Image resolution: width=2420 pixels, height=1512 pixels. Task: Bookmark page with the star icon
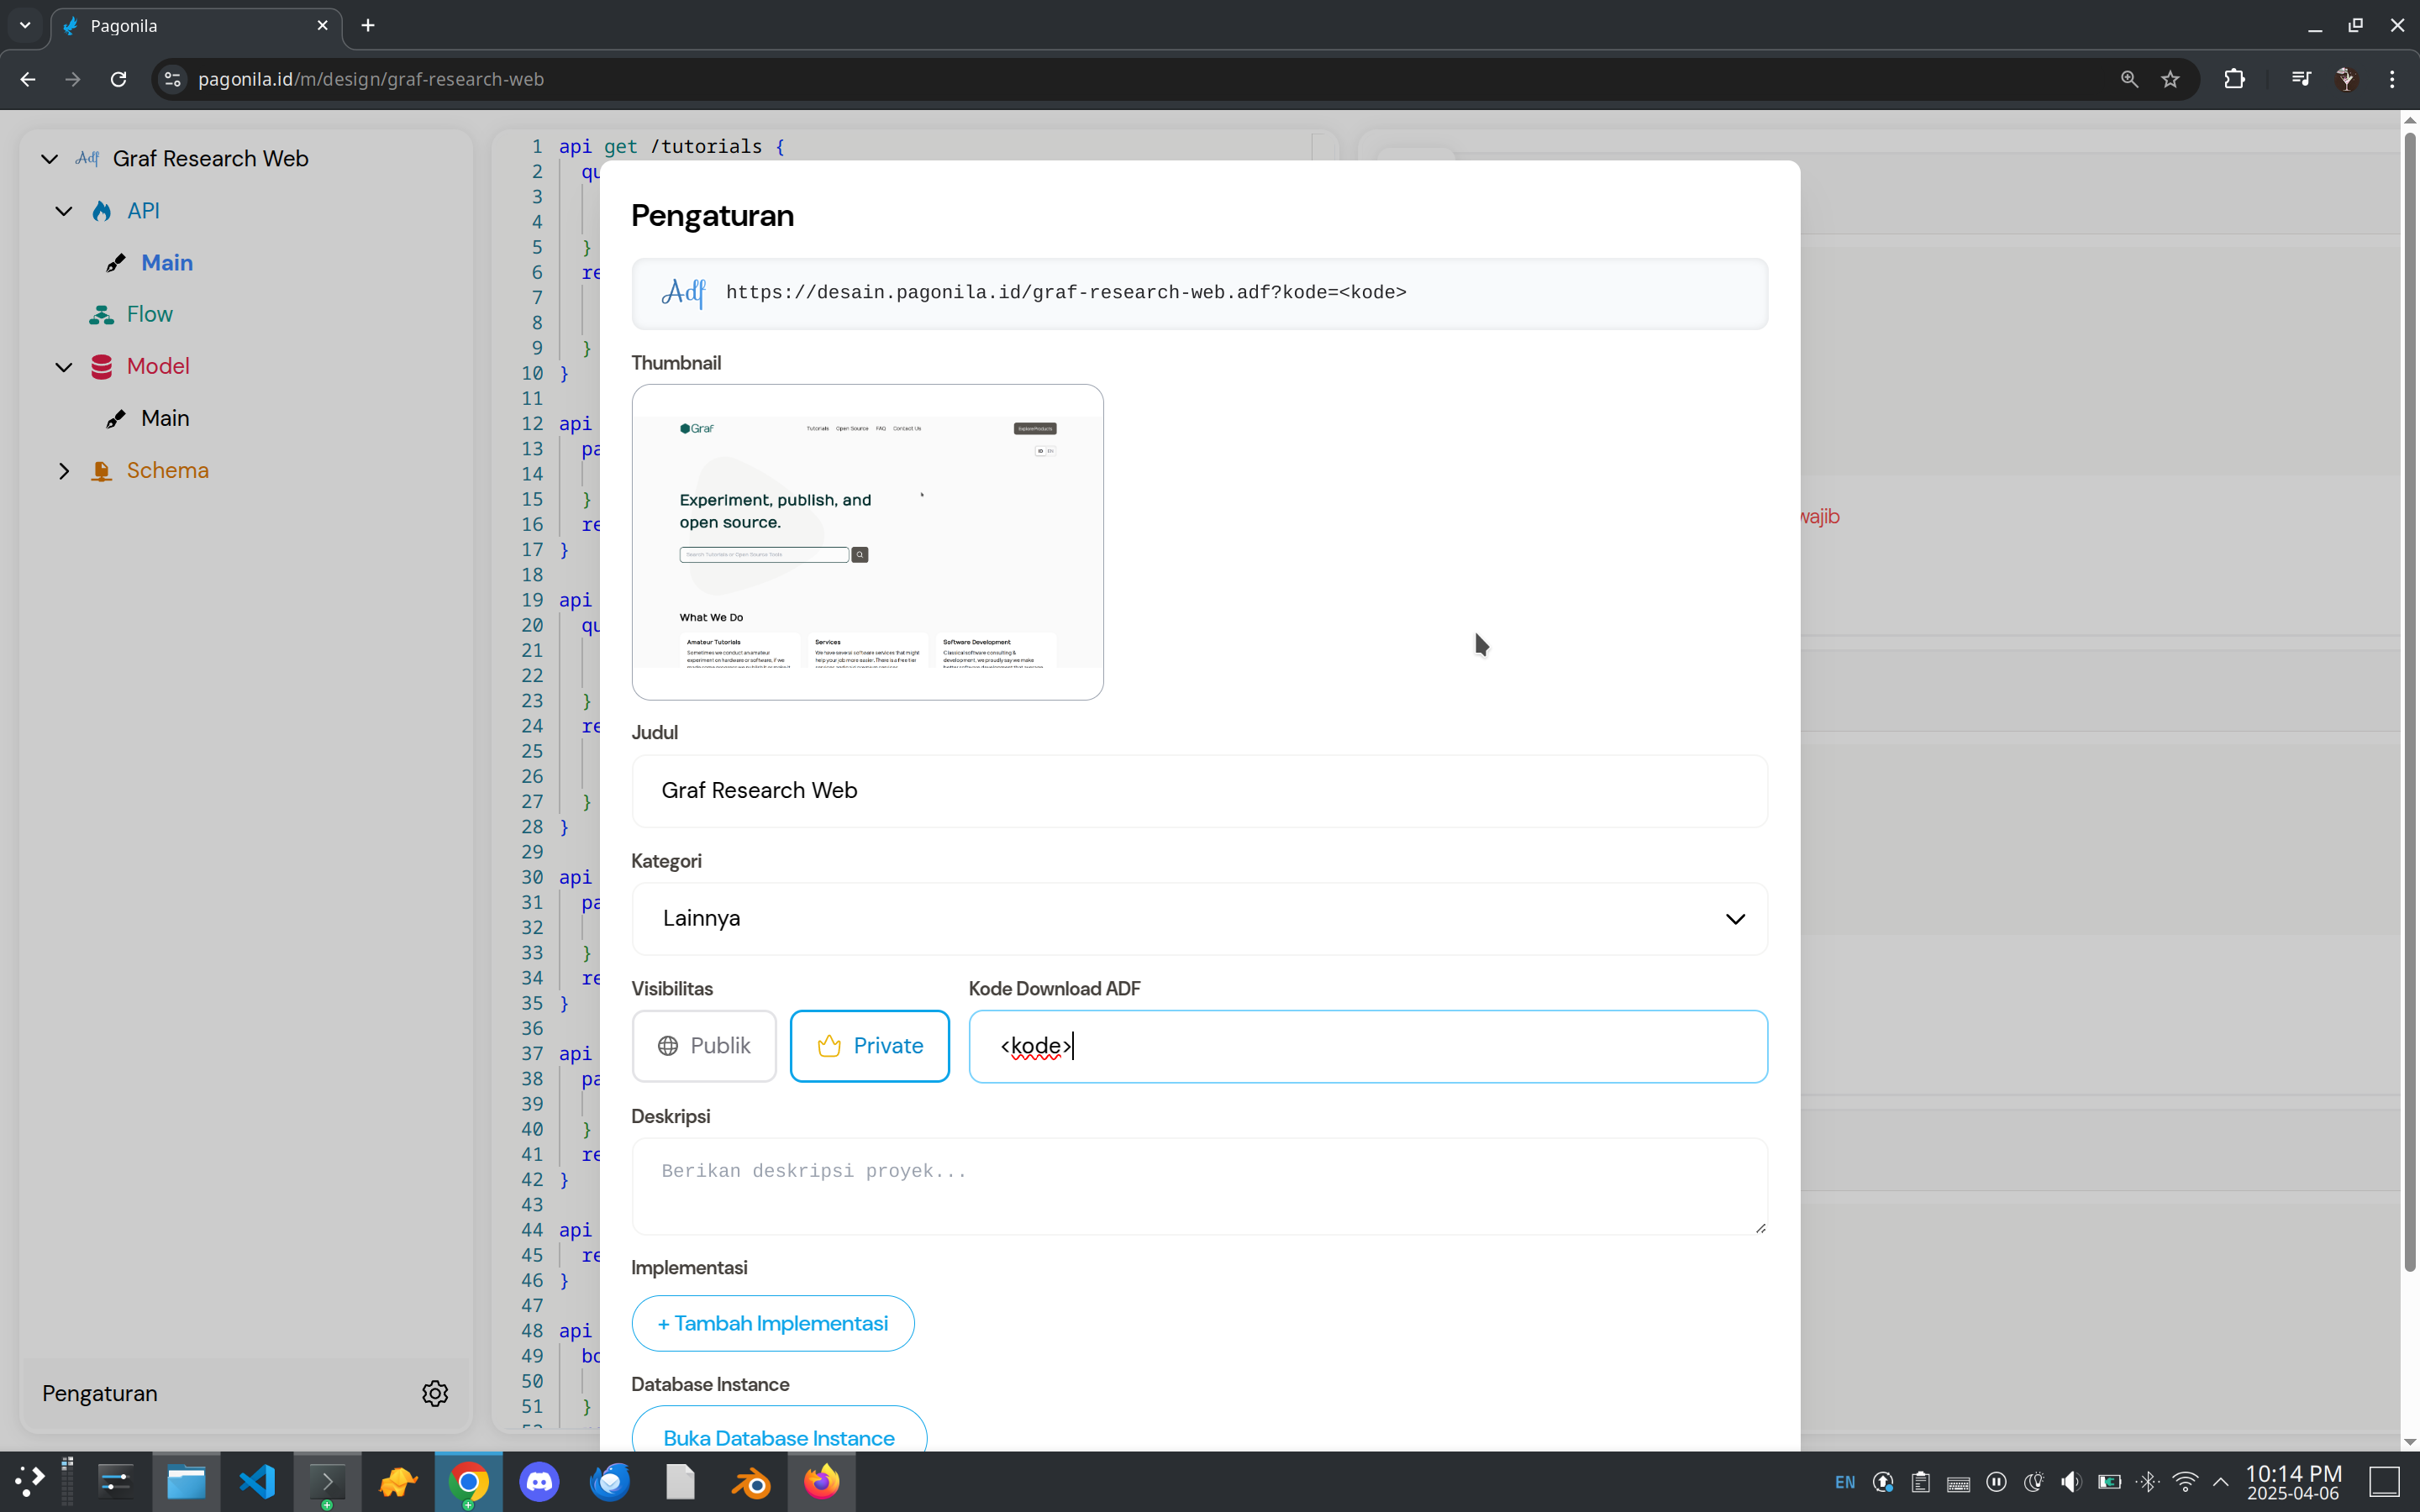click(x=2170, y=79)
